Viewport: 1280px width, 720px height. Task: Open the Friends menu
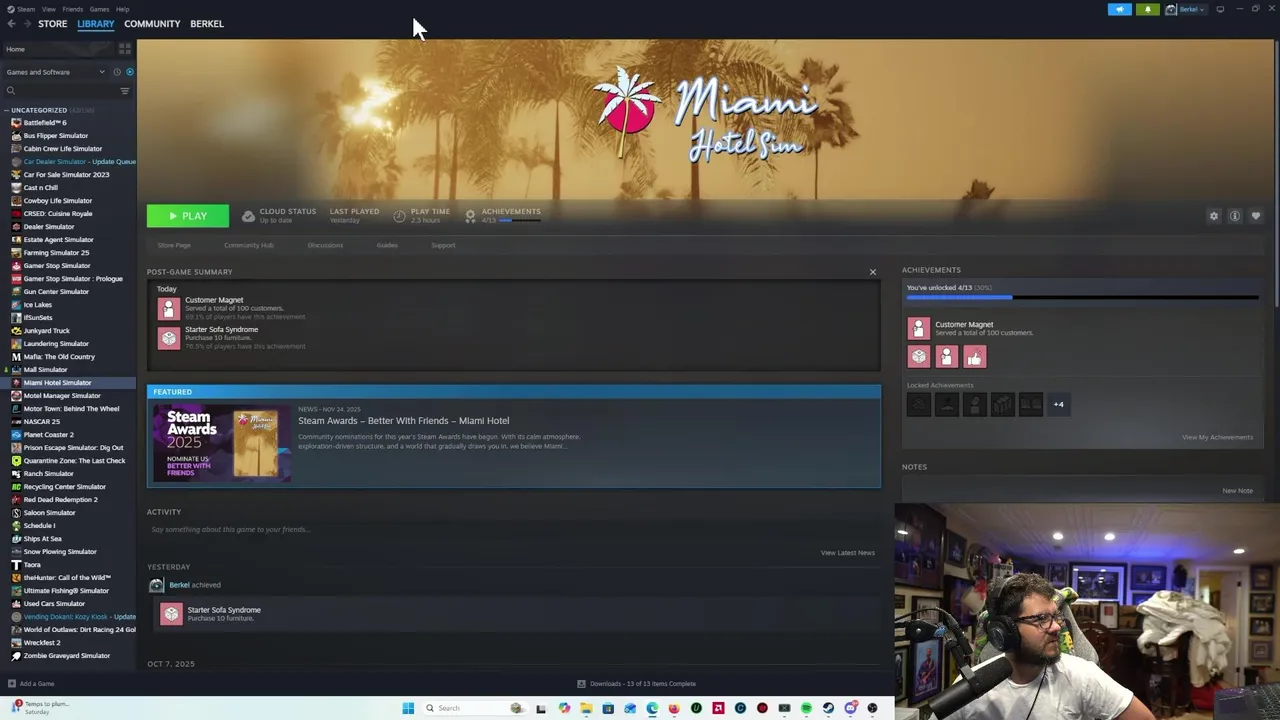[x=72, y=9]
